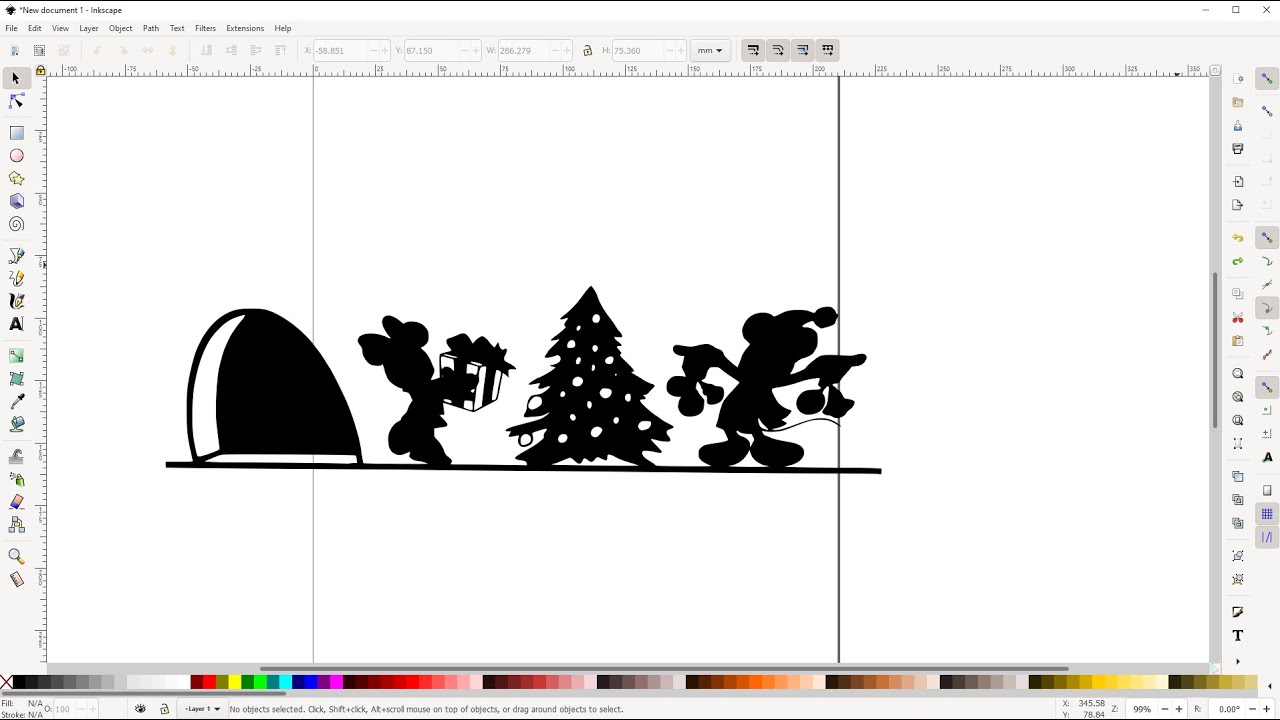This screenshot has height=720, width=1280.
Task: Open the Layer menu
Action: (89, 28)
